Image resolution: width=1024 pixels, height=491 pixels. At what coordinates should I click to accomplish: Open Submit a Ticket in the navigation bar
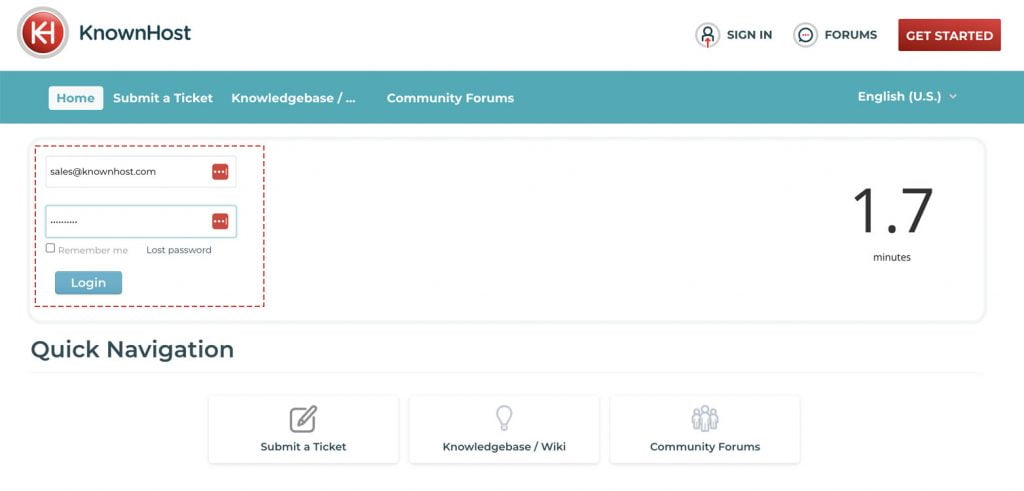click(163, 98)
